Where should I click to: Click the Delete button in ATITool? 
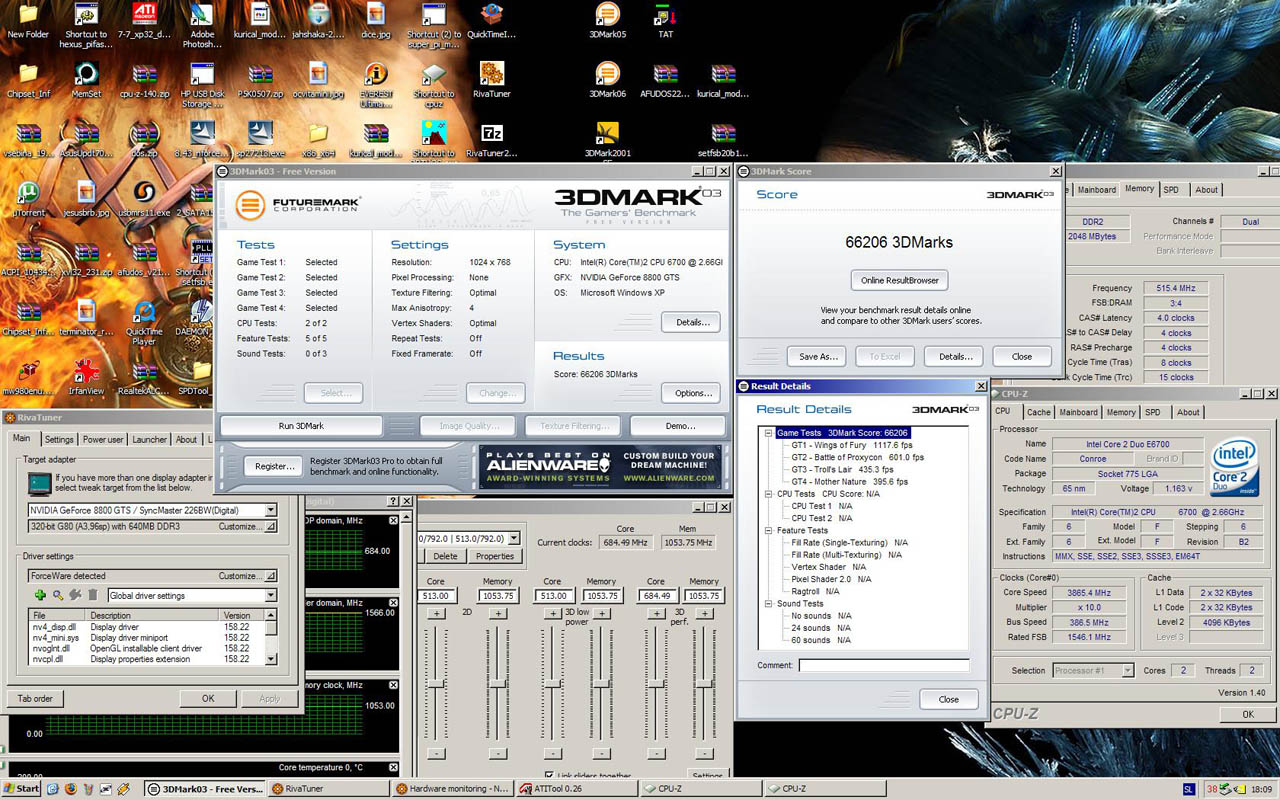pos(446,556)
